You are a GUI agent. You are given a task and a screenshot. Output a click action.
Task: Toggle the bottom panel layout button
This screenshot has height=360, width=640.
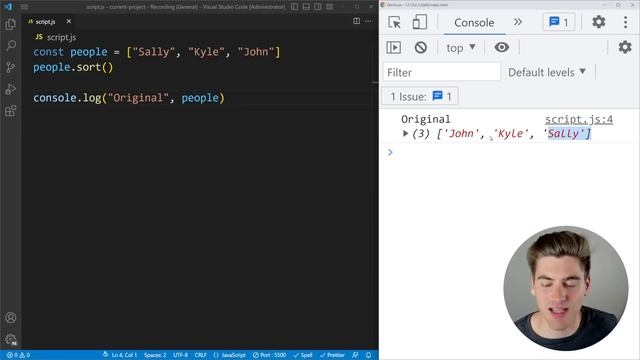pyautogui.click(x=306, y=7)
